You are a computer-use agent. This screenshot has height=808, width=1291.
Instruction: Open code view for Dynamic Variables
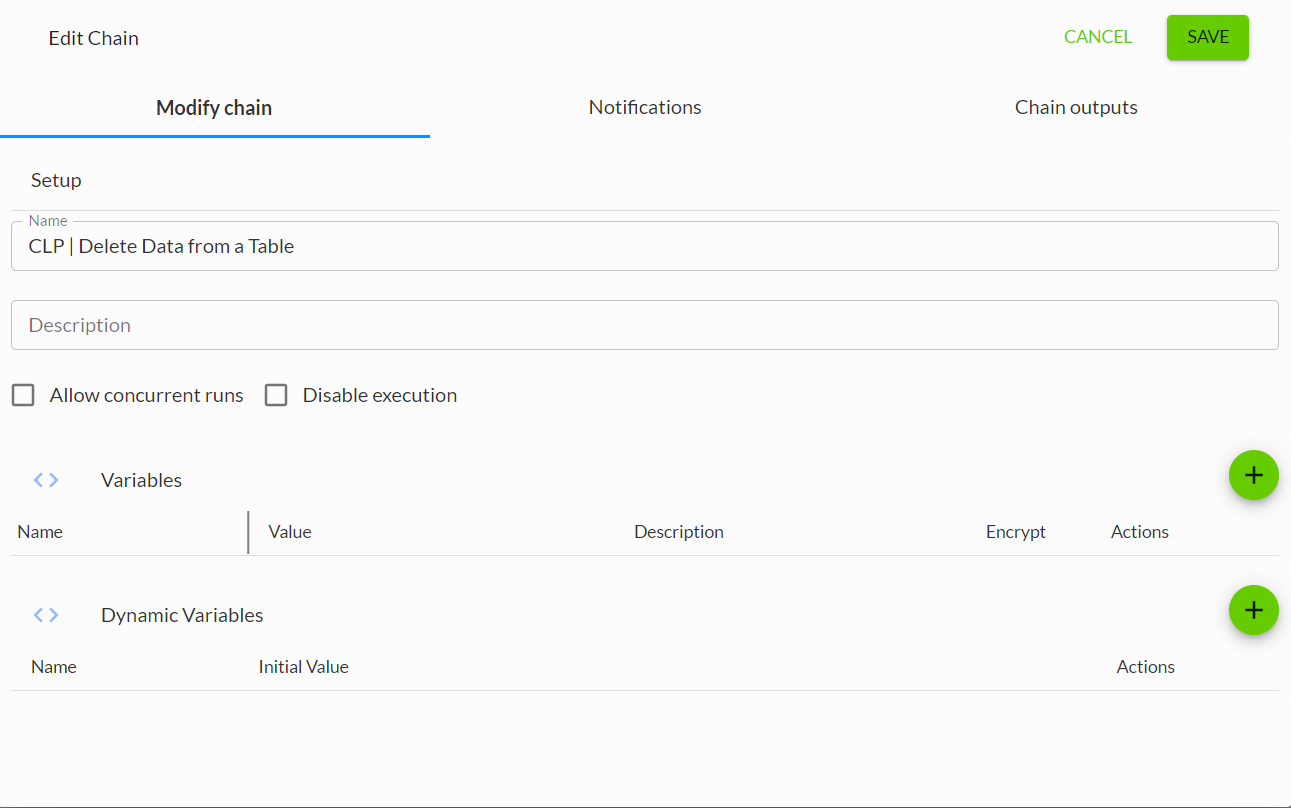click(x=45, y=615)
